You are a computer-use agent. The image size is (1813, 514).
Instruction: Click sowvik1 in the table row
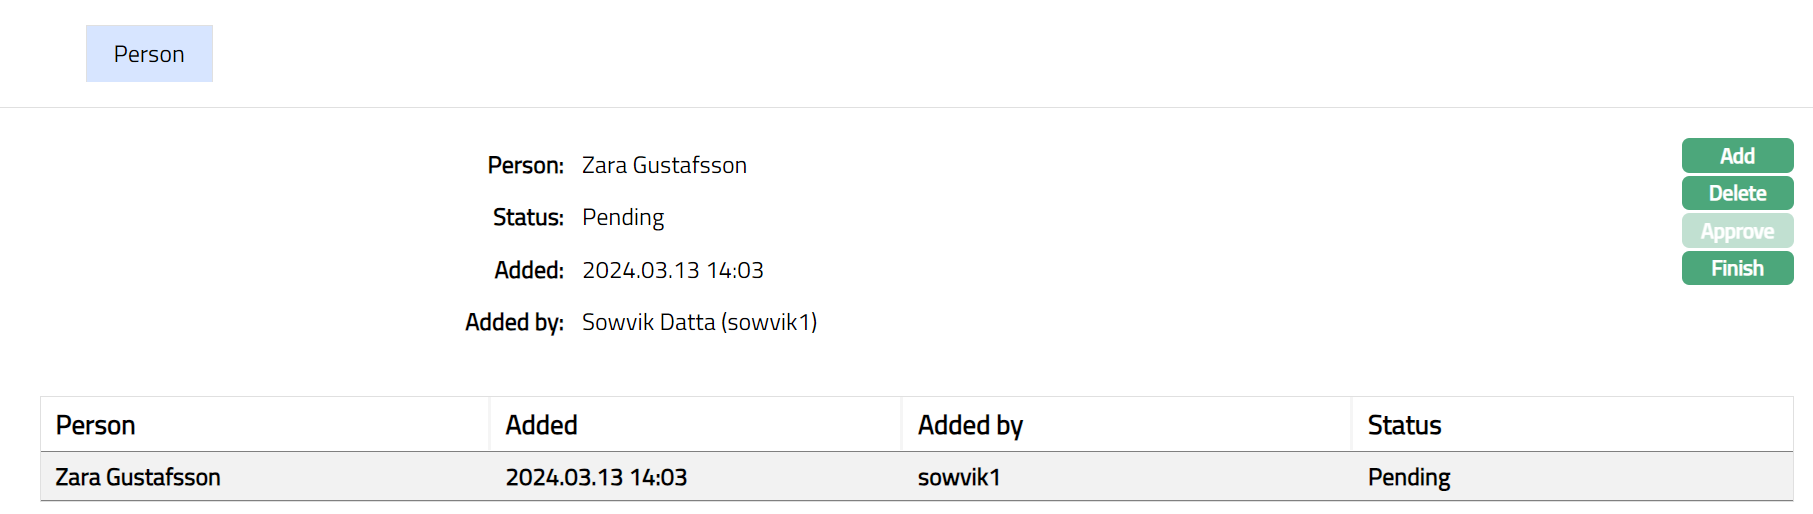point(958,477)
